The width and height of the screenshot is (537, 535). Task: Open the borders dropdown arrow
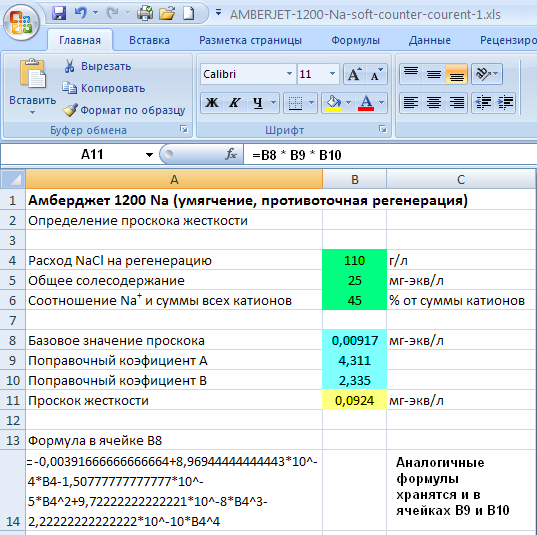pyautogui.click(x=311, y=103)
